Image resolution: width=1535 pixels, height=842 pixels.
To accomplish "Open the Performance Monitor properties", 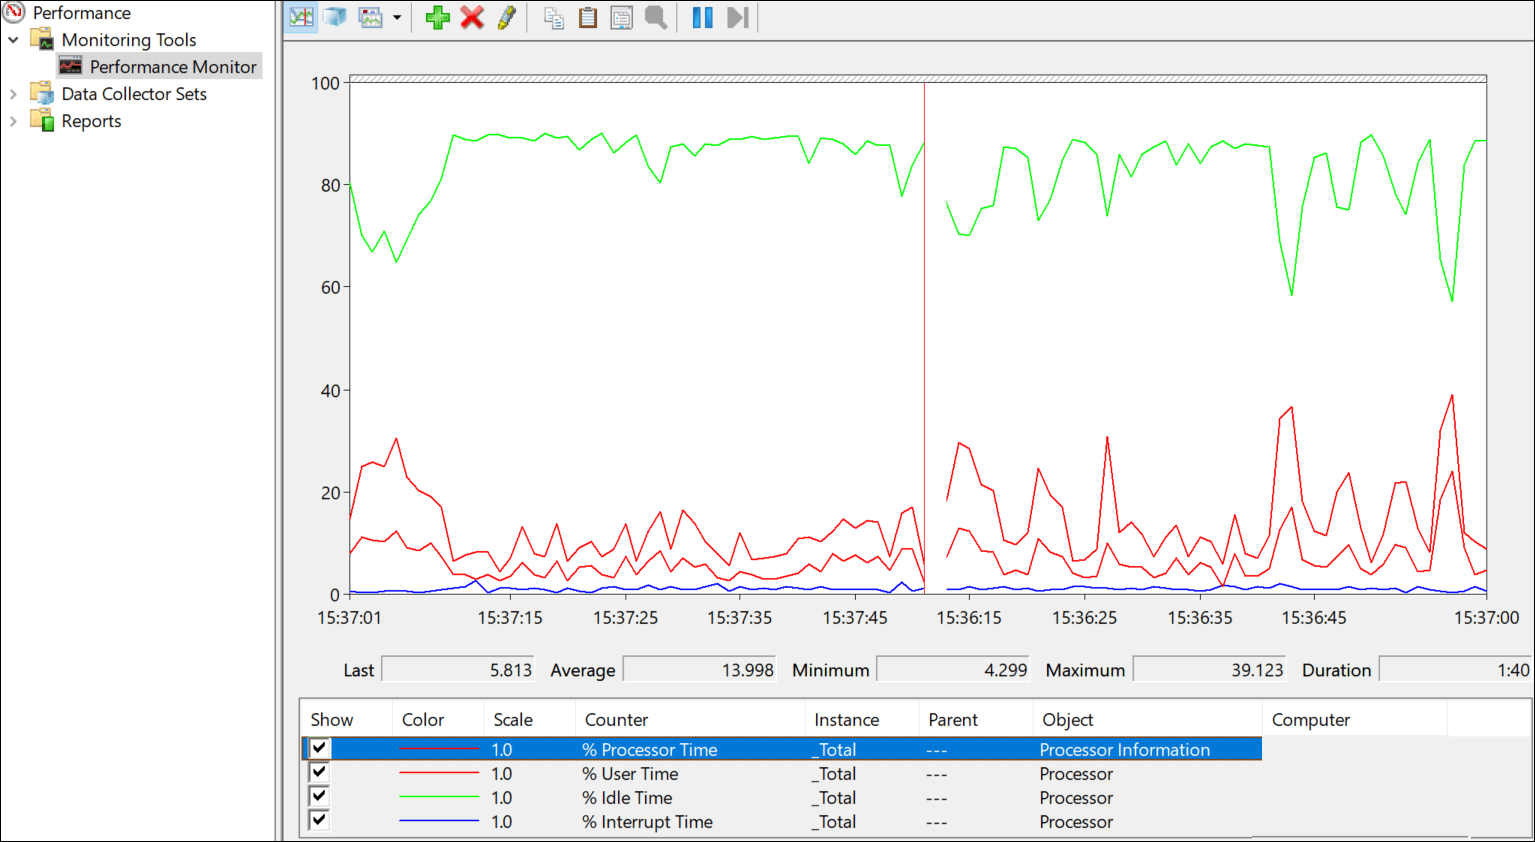I will coord(621,17).
